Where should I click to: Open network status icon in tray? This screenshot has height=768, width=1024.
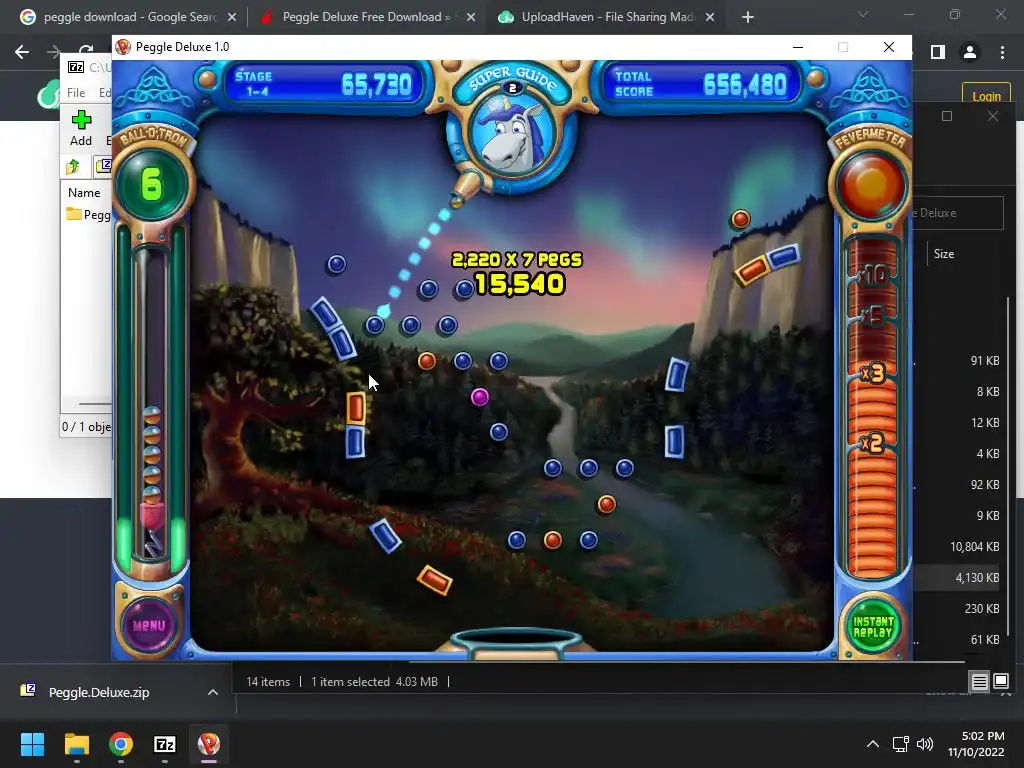pos(901,744)
